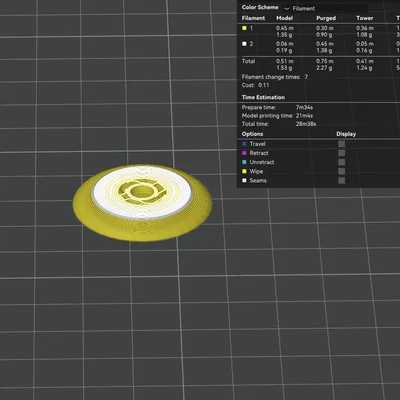The image size is (400, 400).
Task: Click the "Time Estimation" heading
Action: click(x=263, y=97)
